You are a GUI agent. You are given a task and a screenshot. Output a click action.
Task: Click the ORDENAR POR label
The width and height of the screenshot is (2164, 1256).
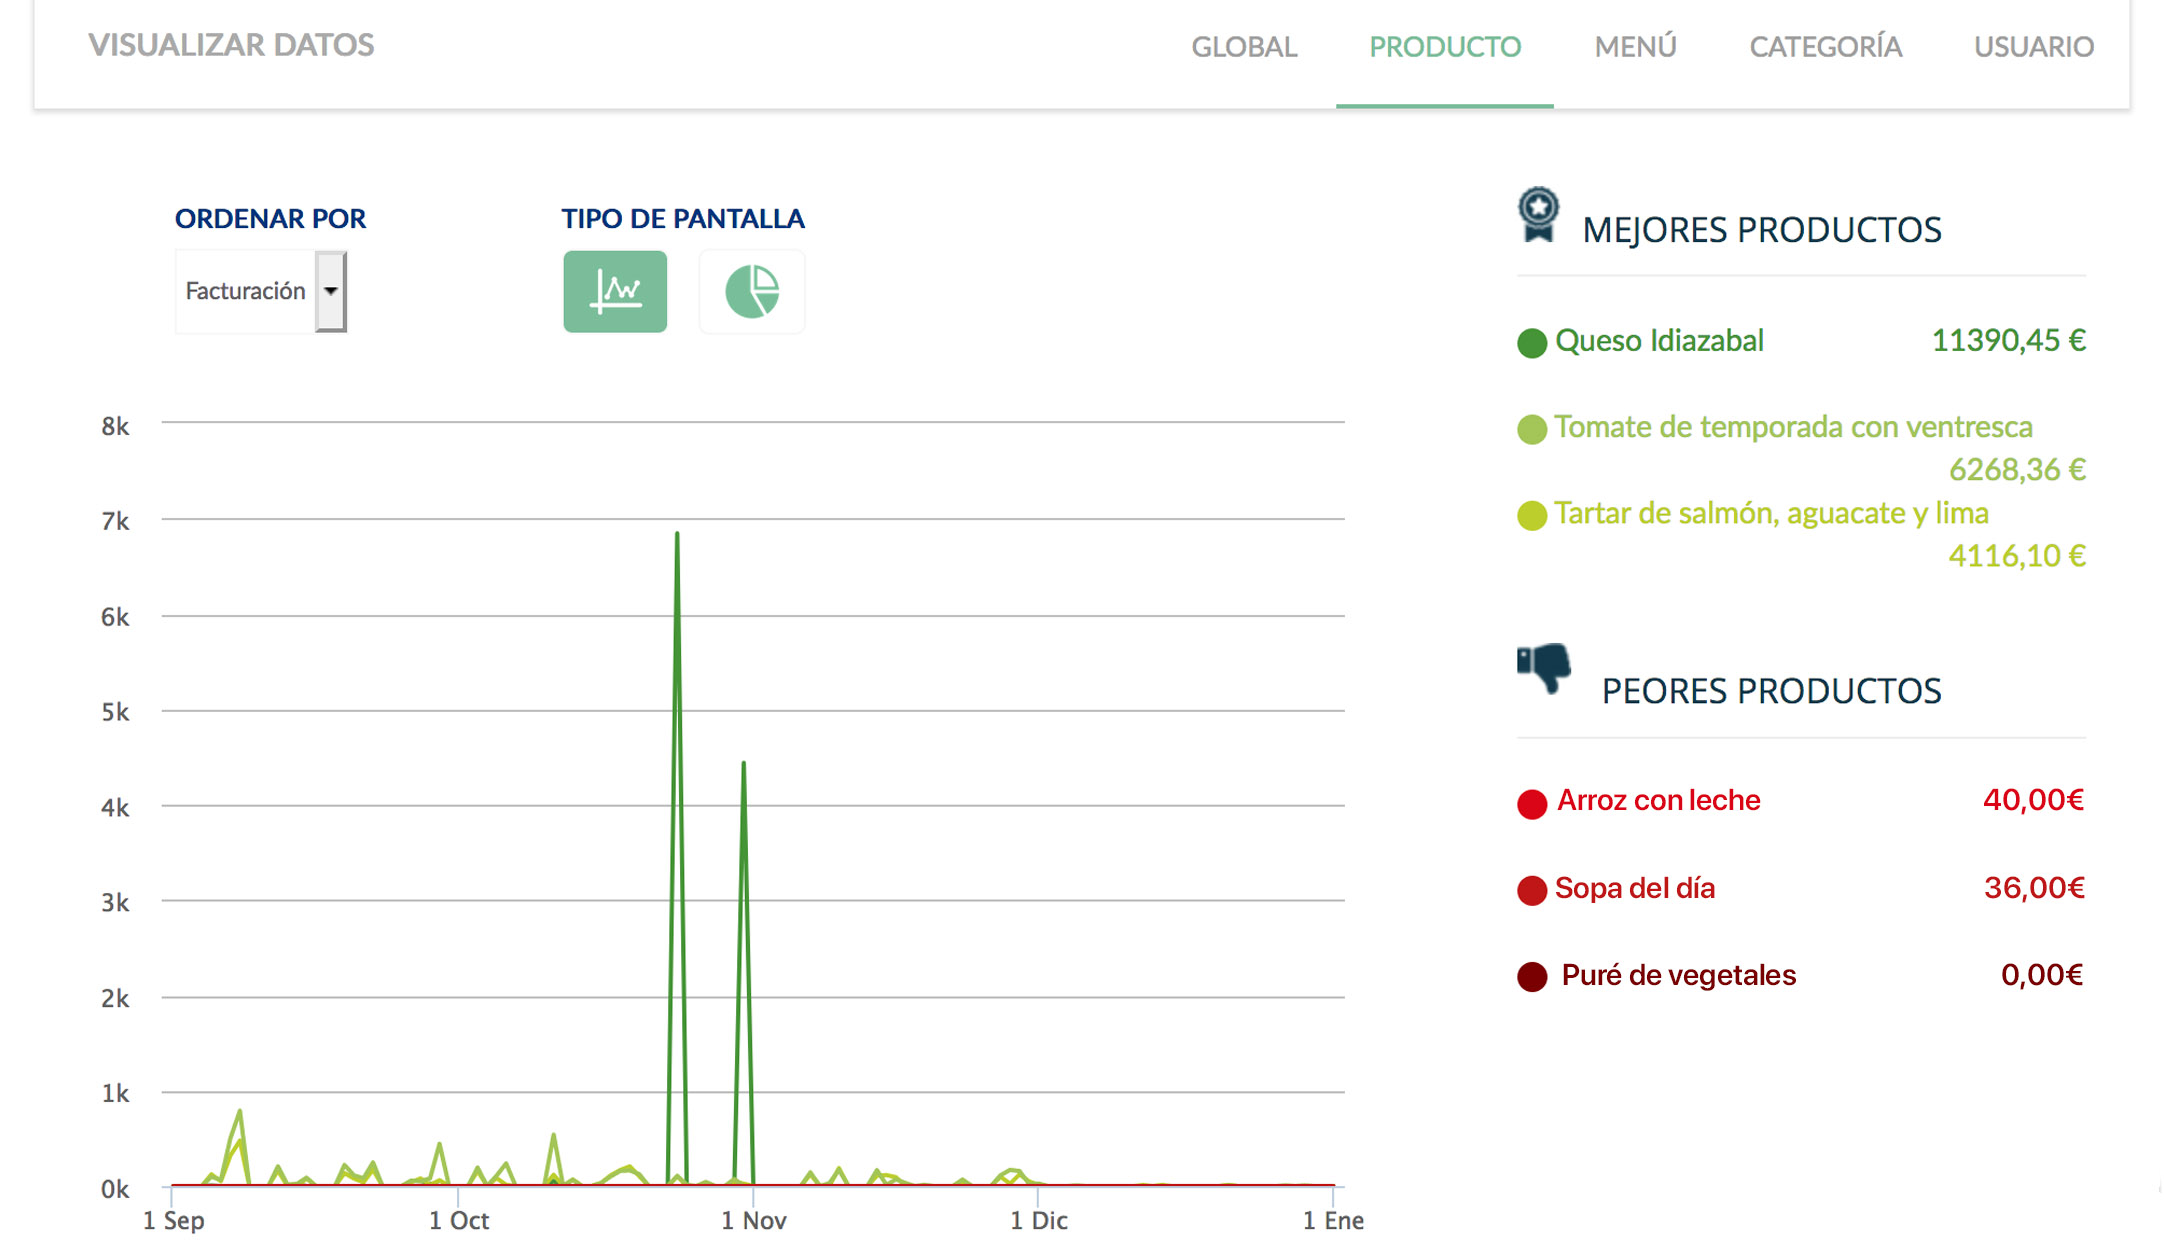coord(270,218)
